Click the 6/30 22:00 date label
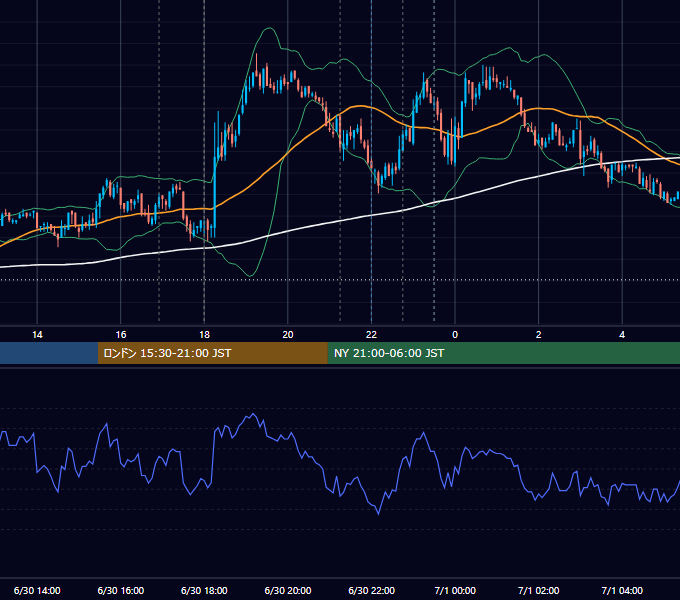680x600 pixels. point(371,590)
